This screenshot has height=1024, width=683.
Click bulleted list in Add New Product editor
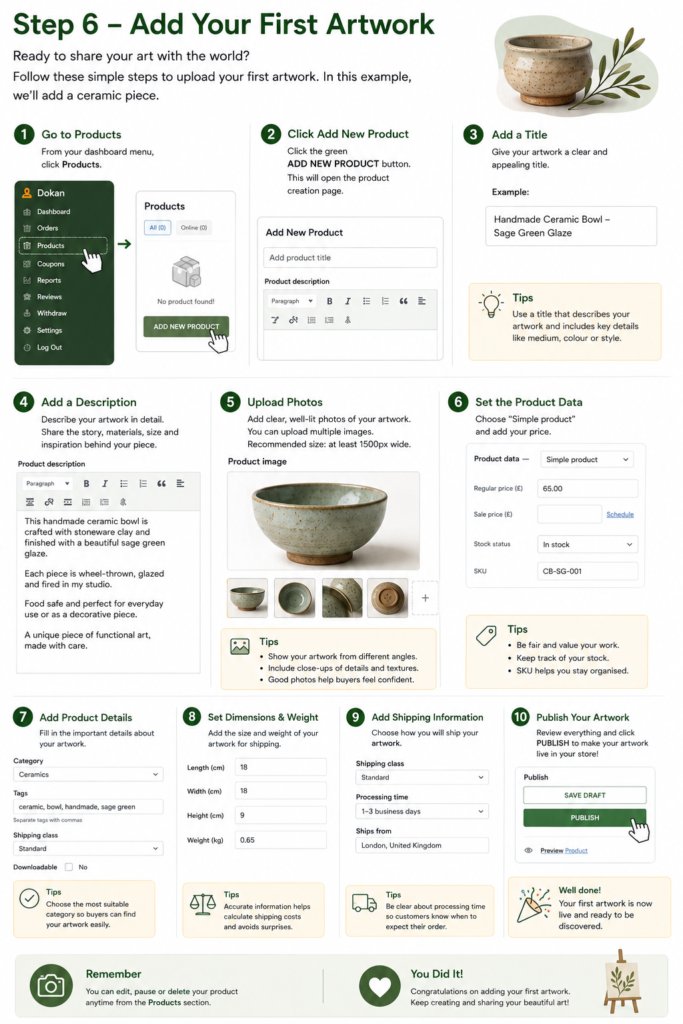366,301
